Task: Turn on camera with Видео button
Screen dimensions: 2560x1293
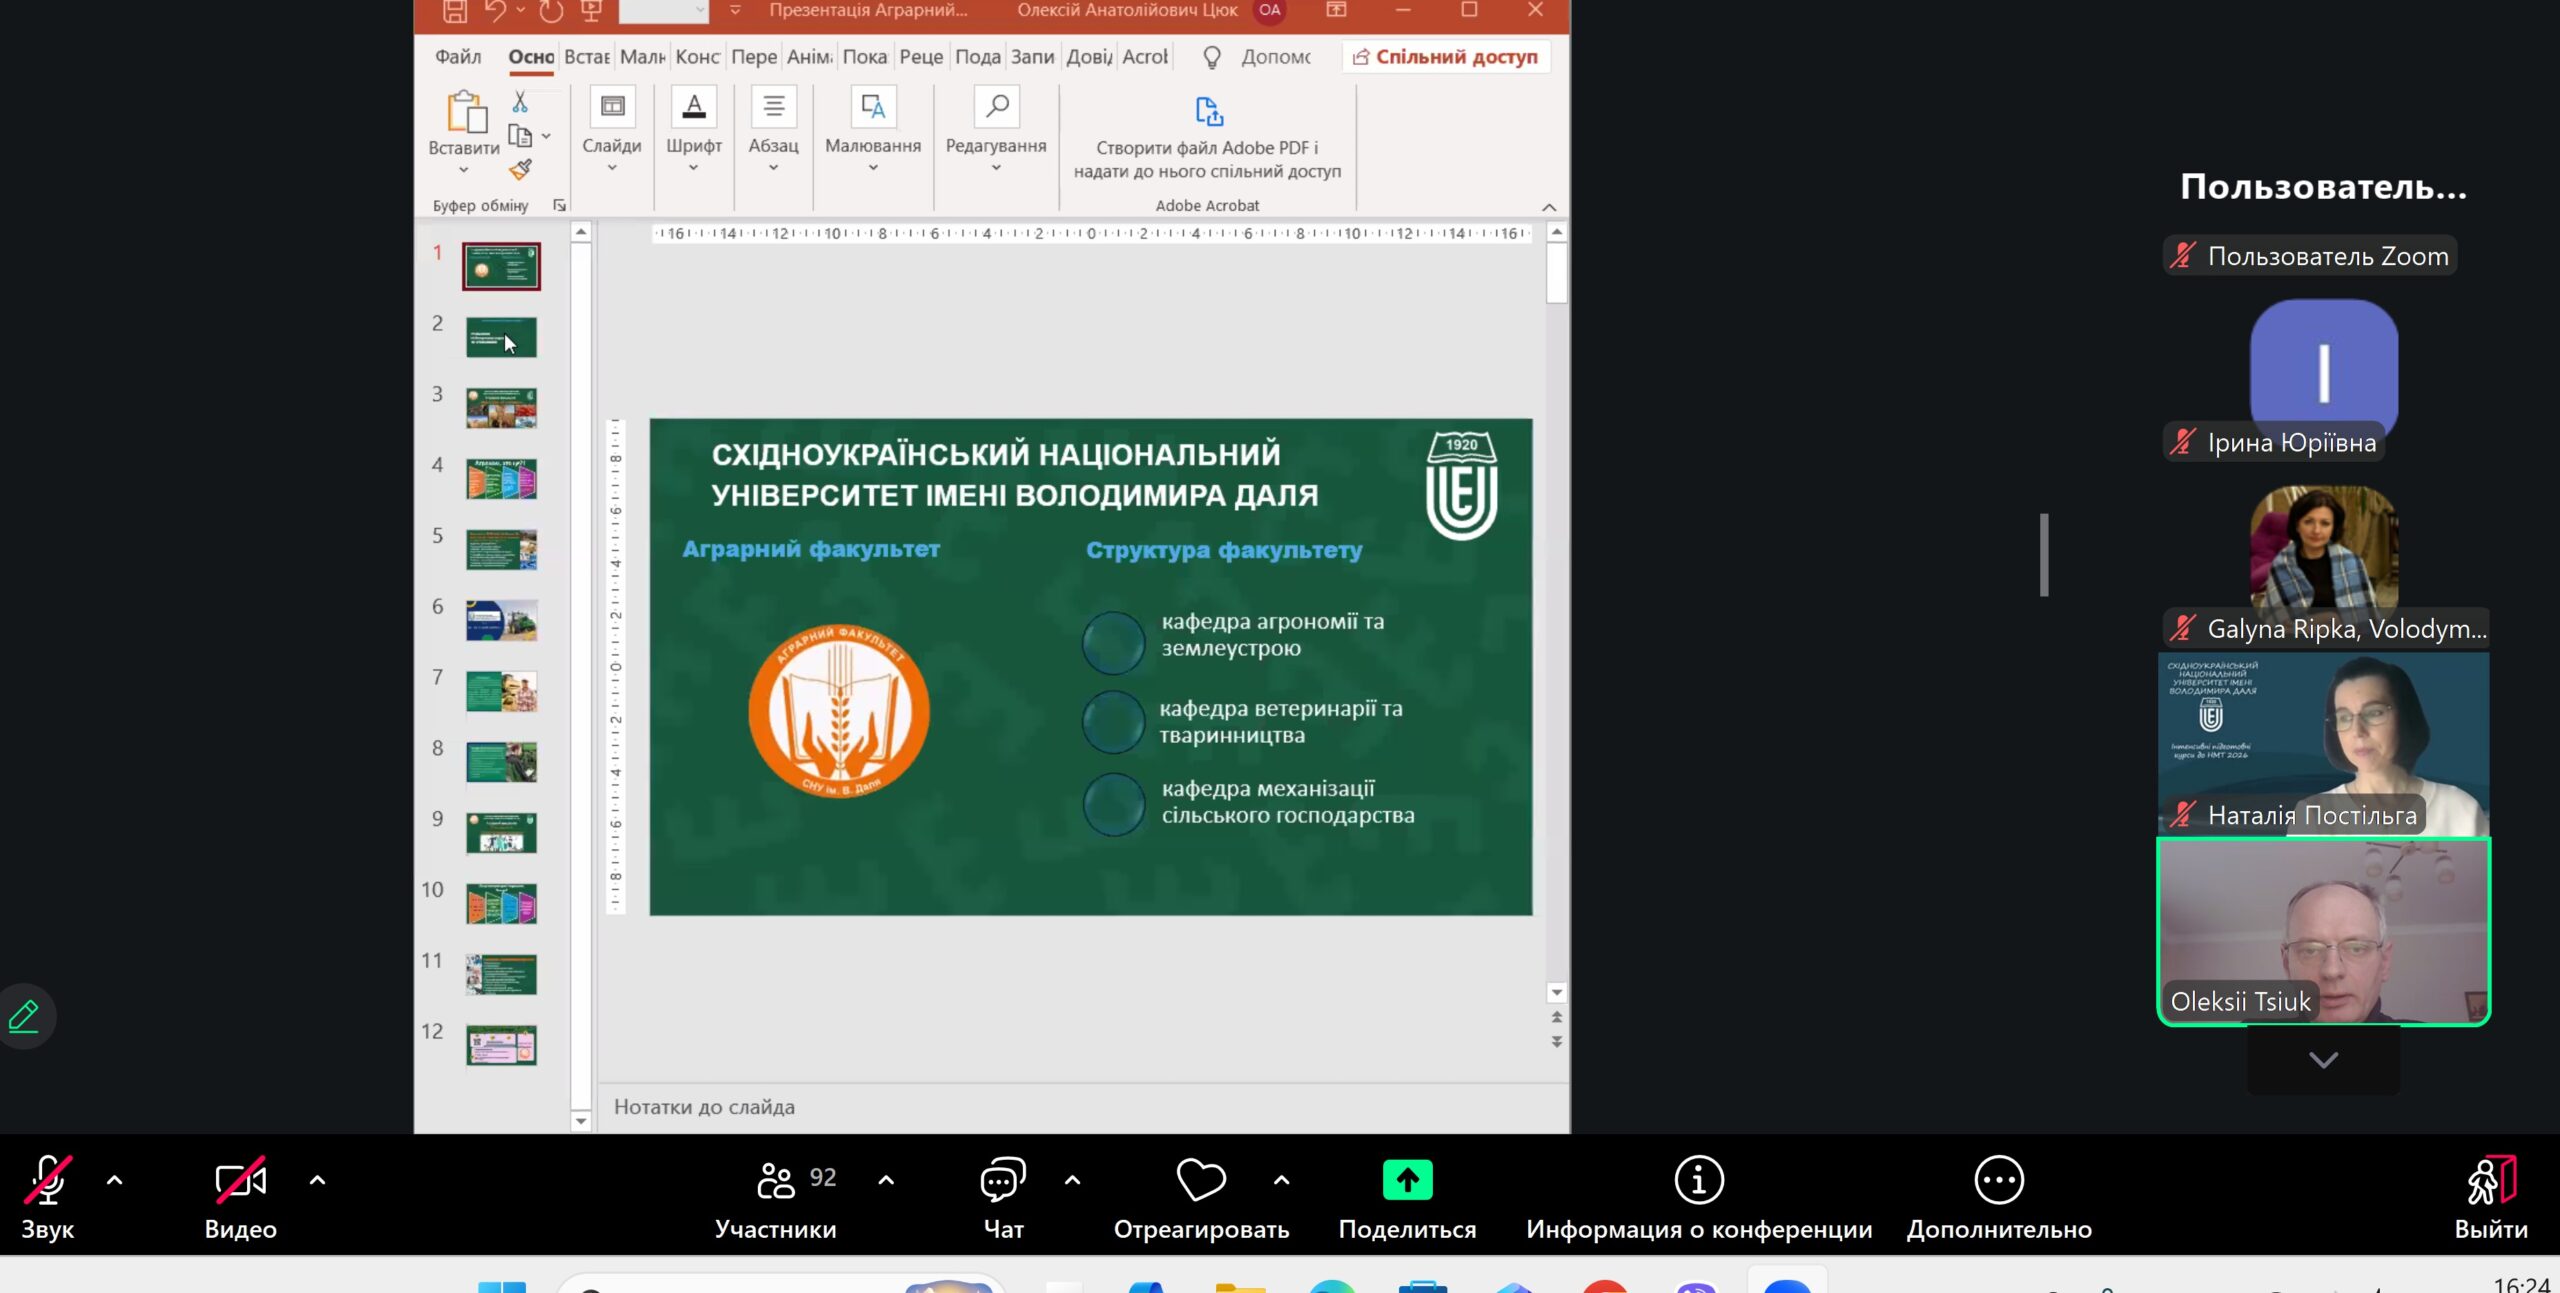Action: pos(240,1181)
